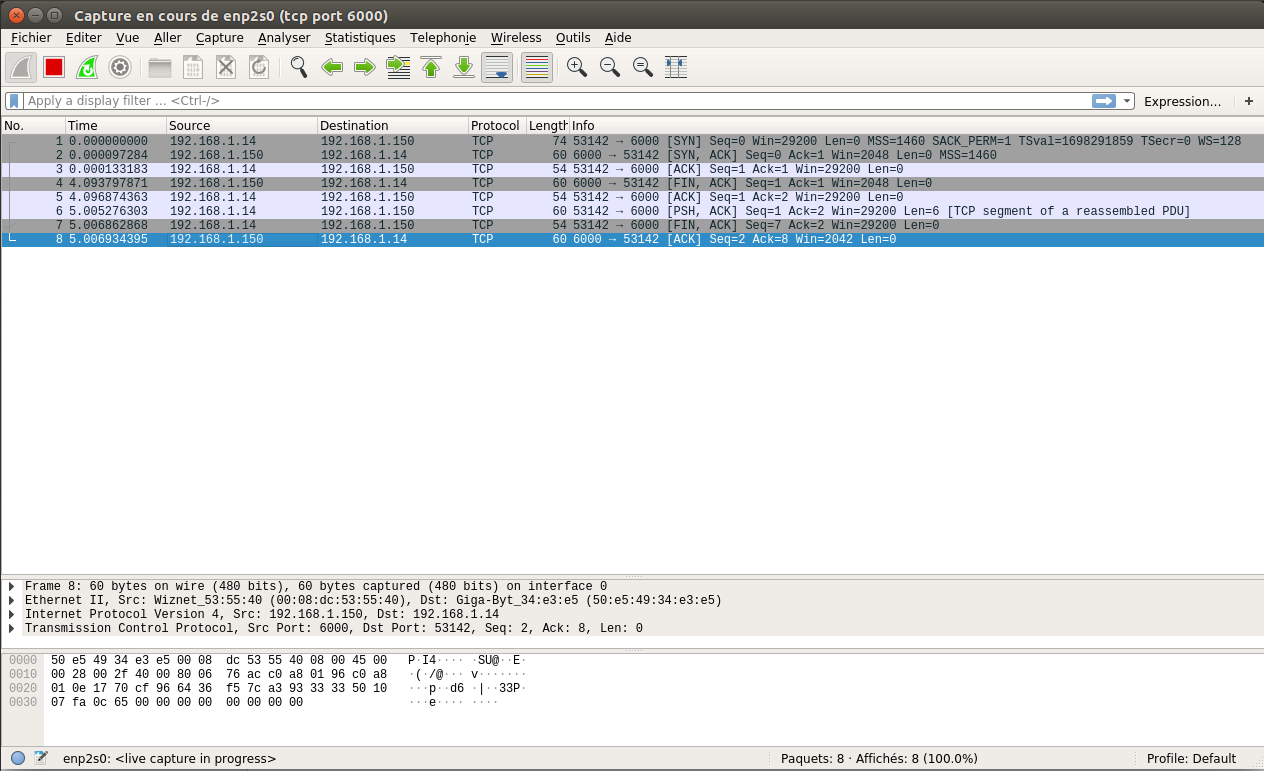Jump to the first packet icon
Screen dimensions: 1264x771
(x=431, y=67)
